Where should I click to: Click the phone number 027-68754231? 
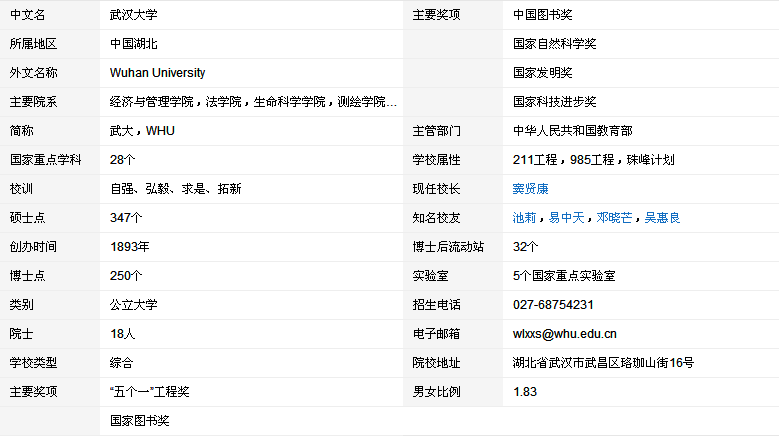(x=553, y=304)
